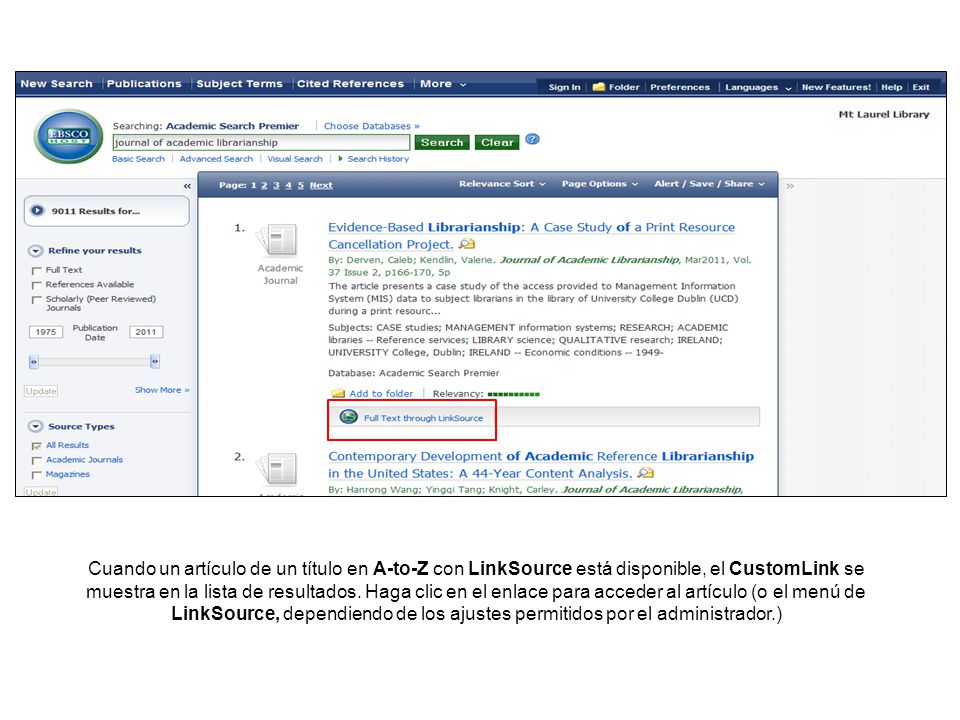This screenshot has width=960, height=720.
Task: Click Basic Search link
Action: [x=138, y=159]
